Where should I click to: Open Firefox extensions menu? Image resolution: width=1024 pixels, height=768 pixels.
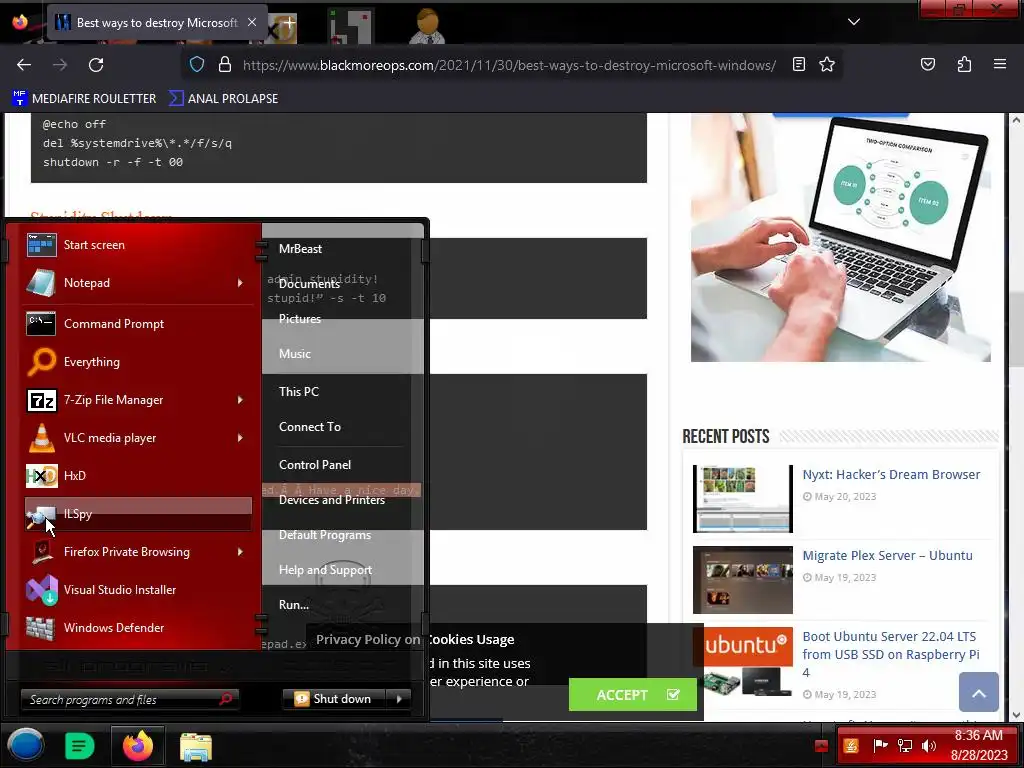964,64
